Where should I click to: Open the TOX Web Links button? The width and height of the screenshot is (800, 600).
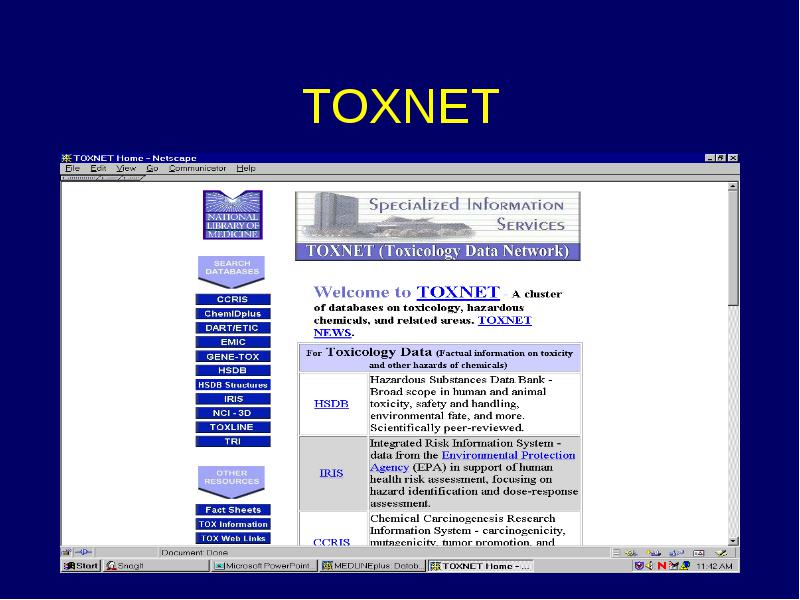(x=233, y=538)
